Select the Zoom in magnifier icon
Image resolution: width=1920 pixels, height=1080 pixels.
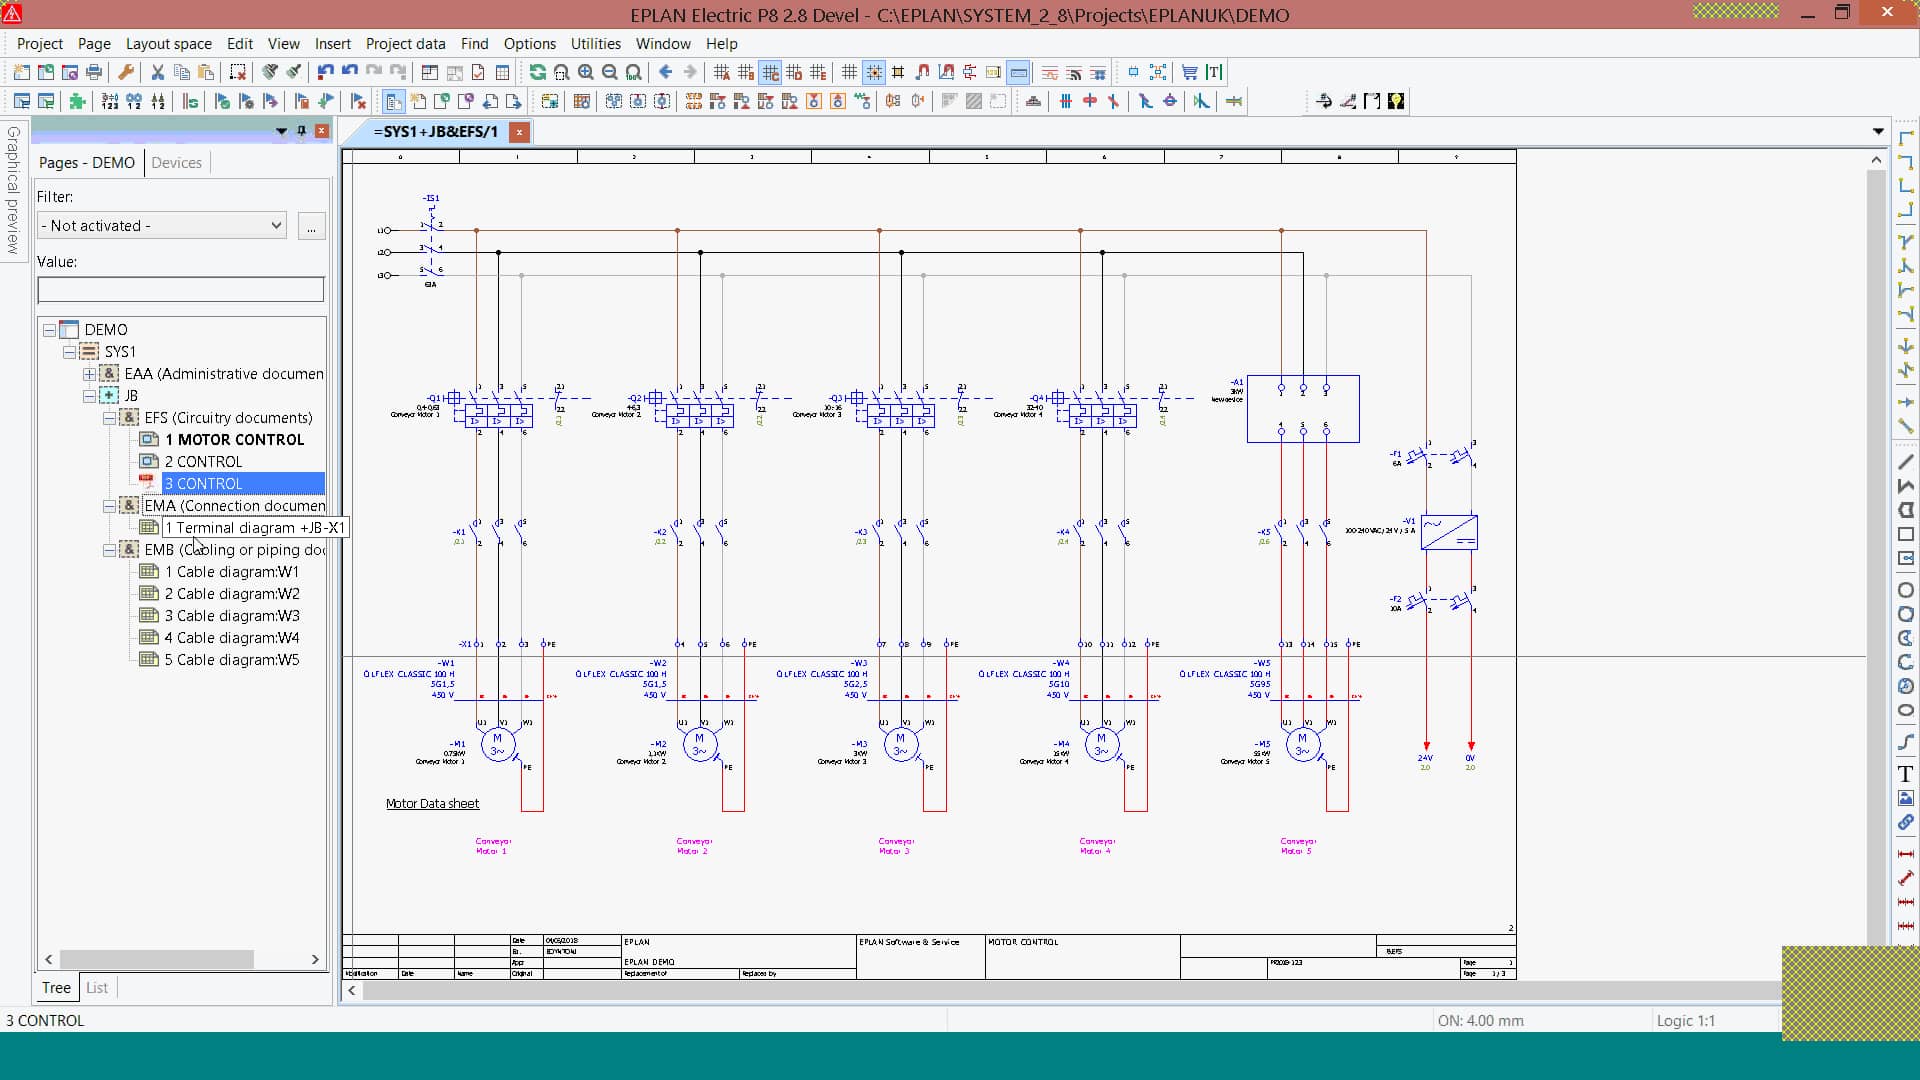pos(587,72)
